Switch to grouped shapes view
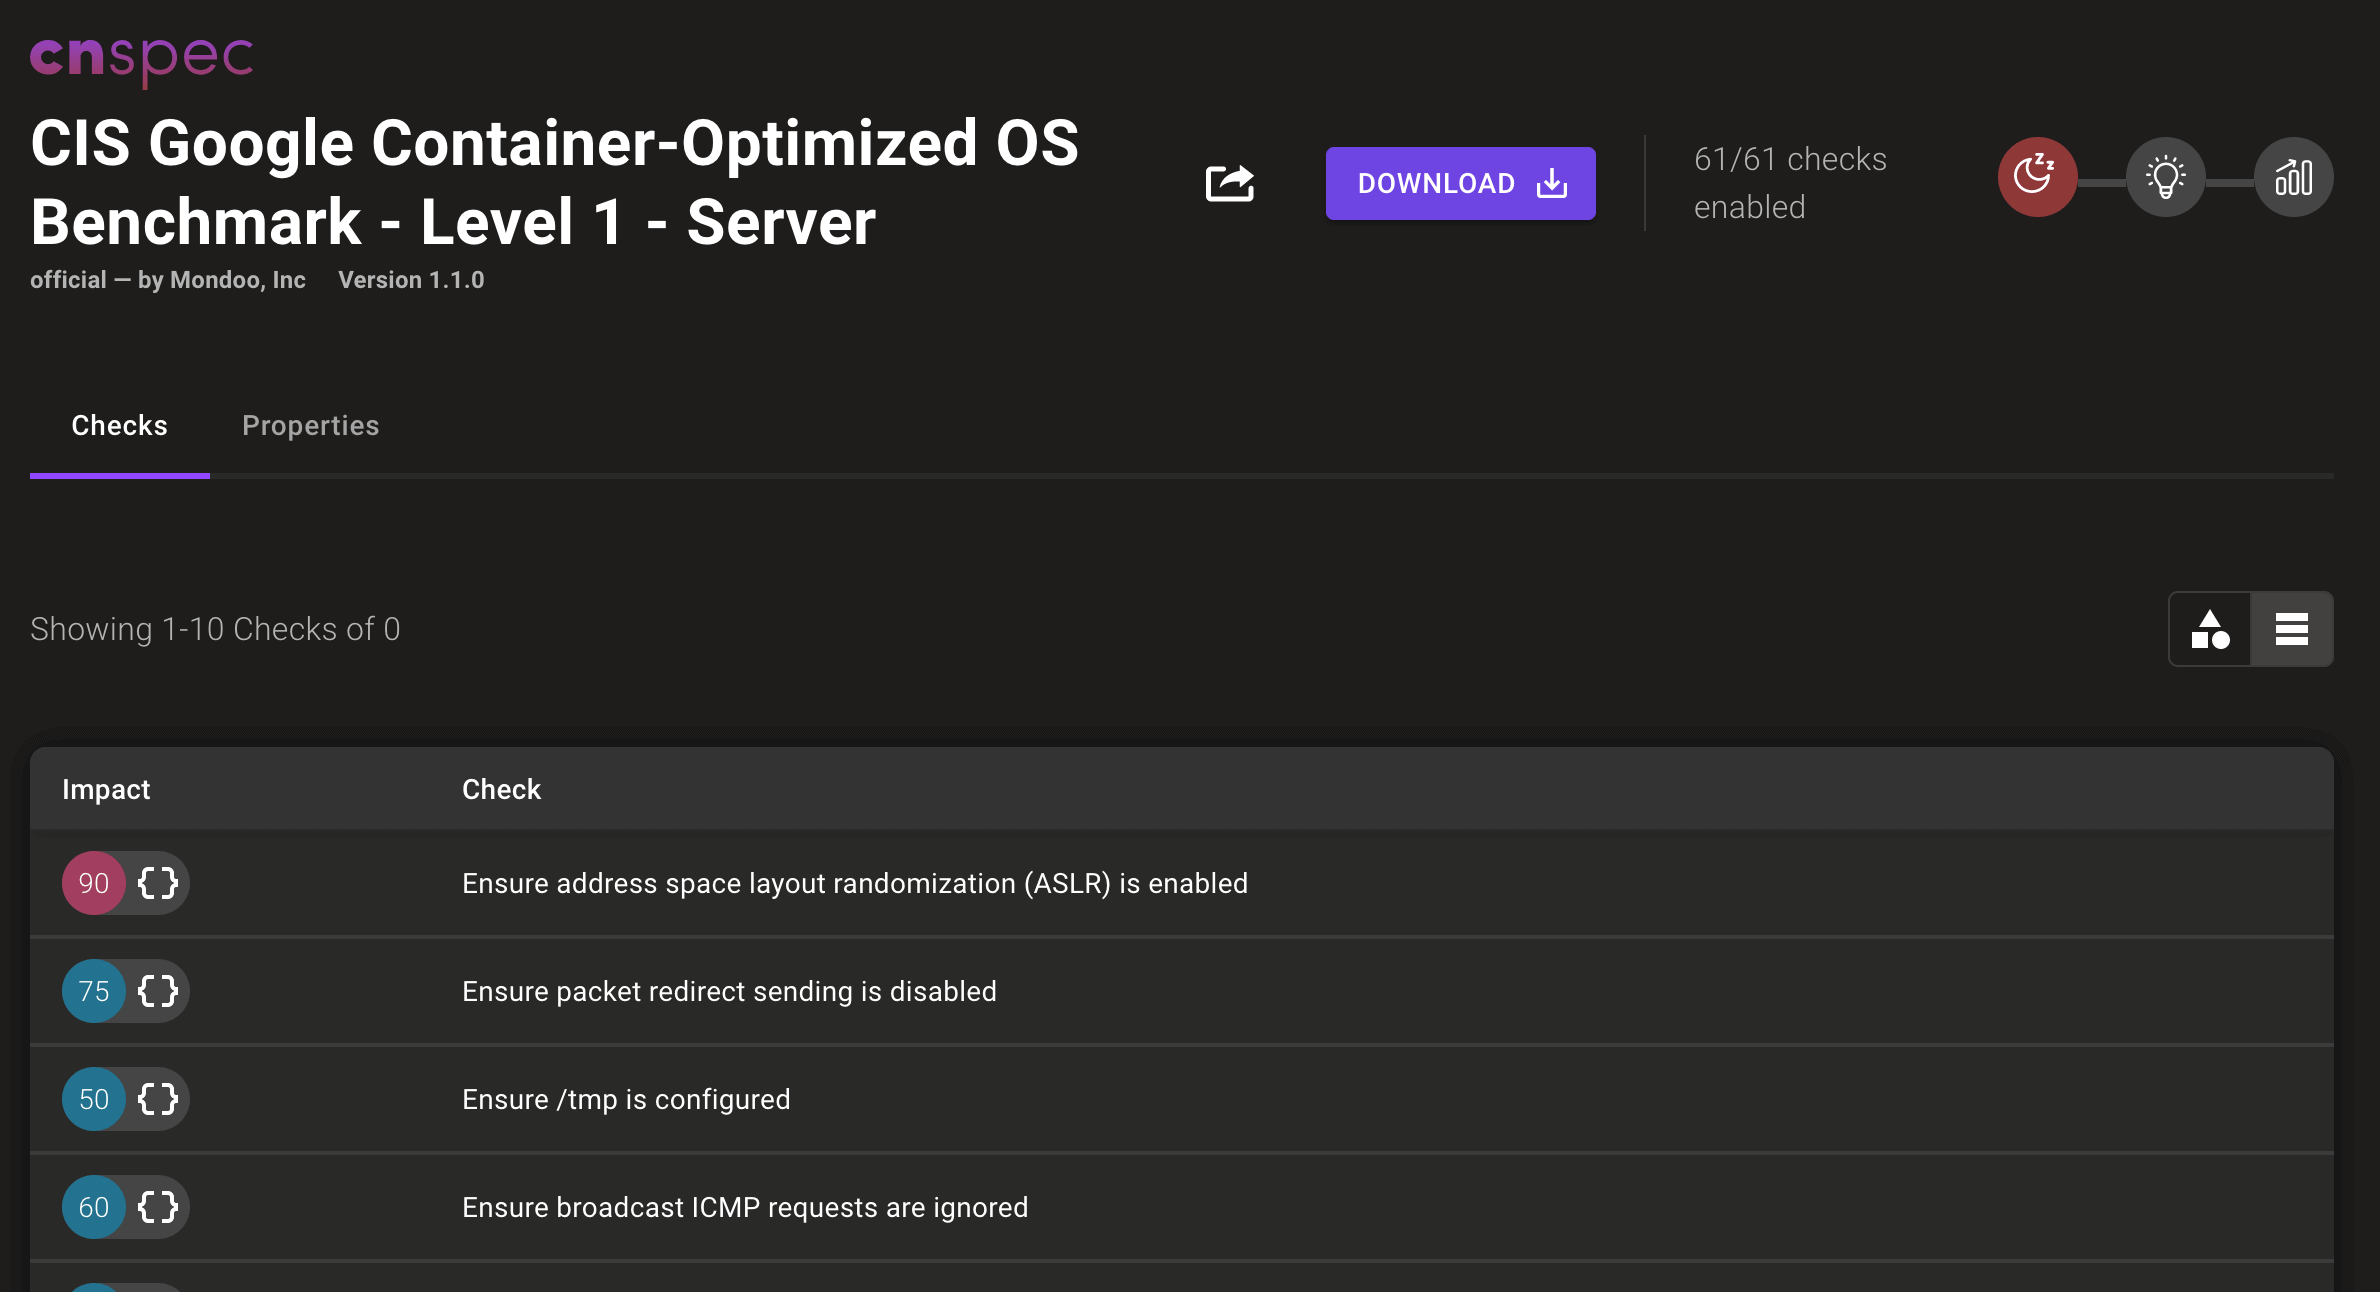 tap(2210, 629)
